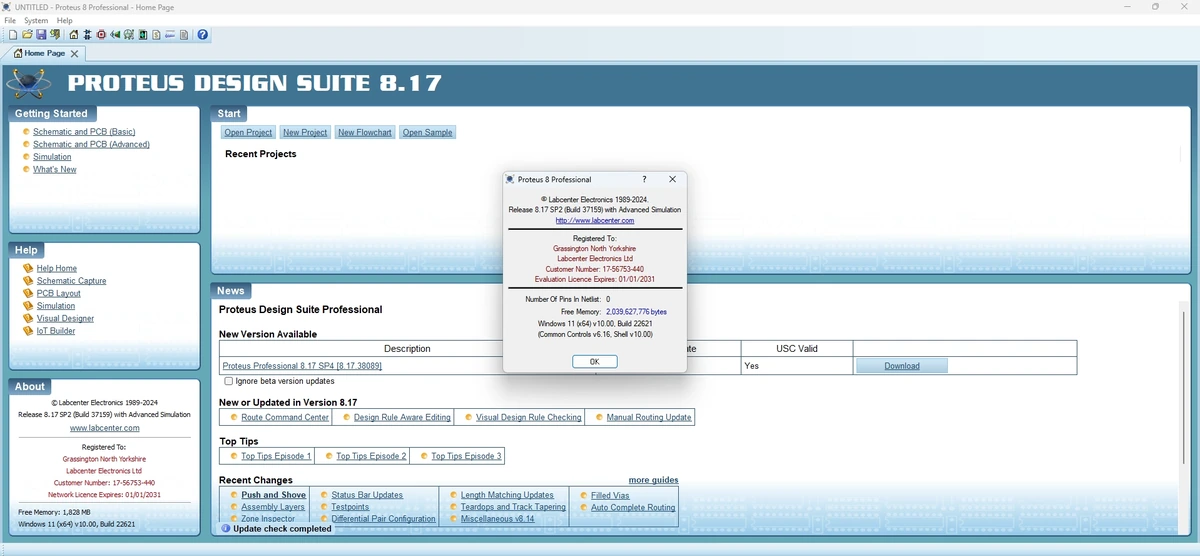
Task: Open the Teardops and Track Tapering link
Action: click(x=513, y=507)
